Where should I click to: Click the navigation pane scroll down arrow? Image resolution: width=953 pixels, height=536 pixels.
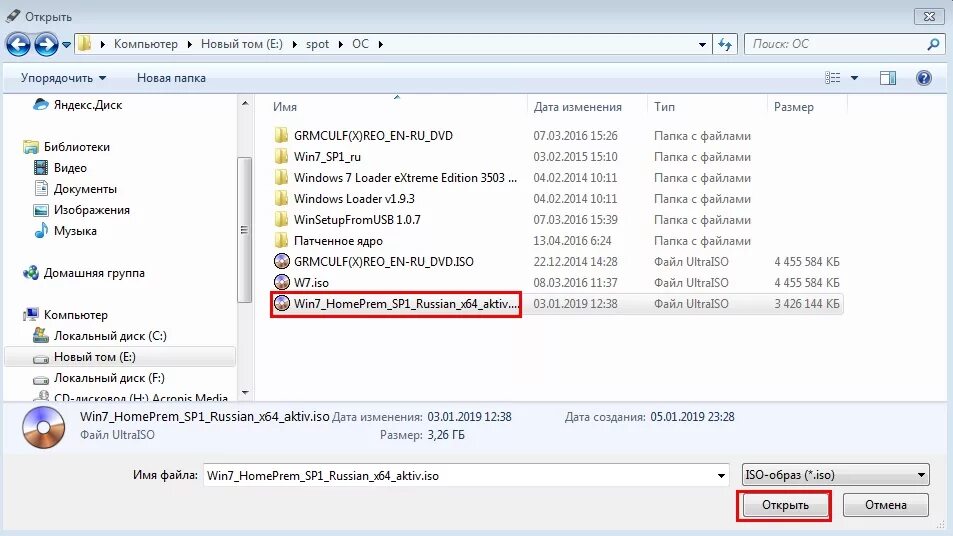tap(245, 393)
